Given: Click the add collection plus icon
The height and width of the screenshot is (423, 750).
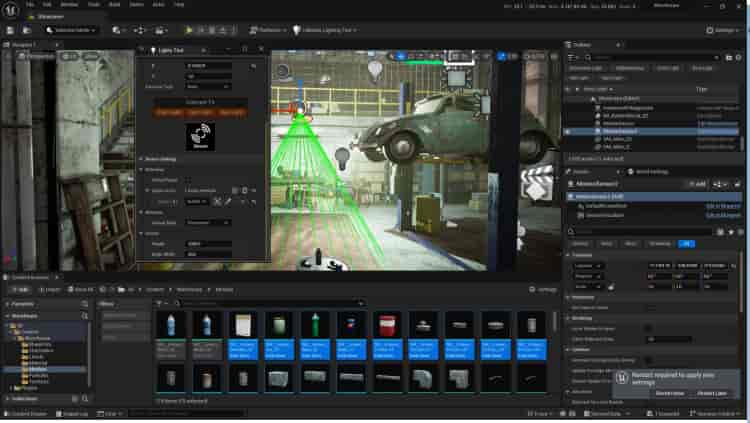Looking at the screenshot, I should click(x=75, y=399).
